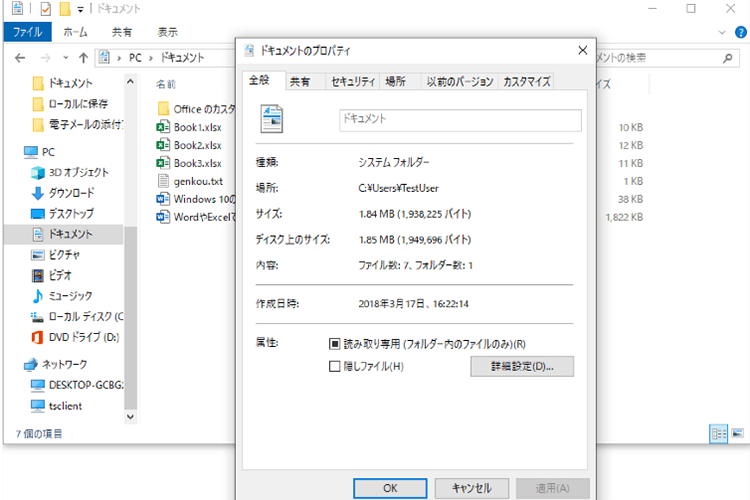Click the ドキュメント address bar breadcrumb
The image size is (750, 500).
182,58
